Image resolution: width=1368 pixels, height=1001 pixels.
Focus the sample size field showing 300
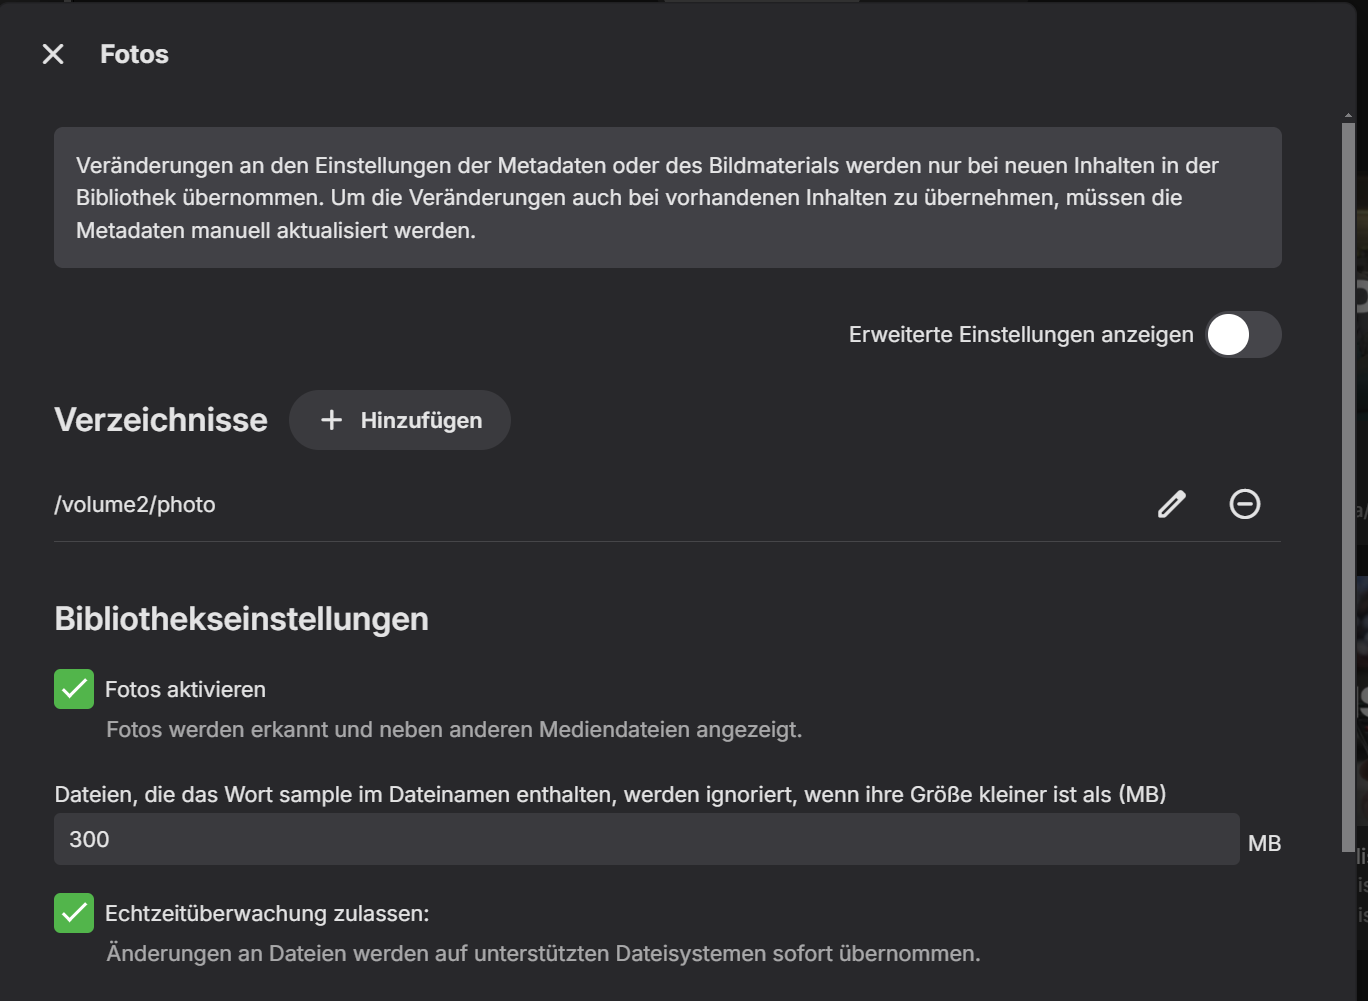coord(645,839)
